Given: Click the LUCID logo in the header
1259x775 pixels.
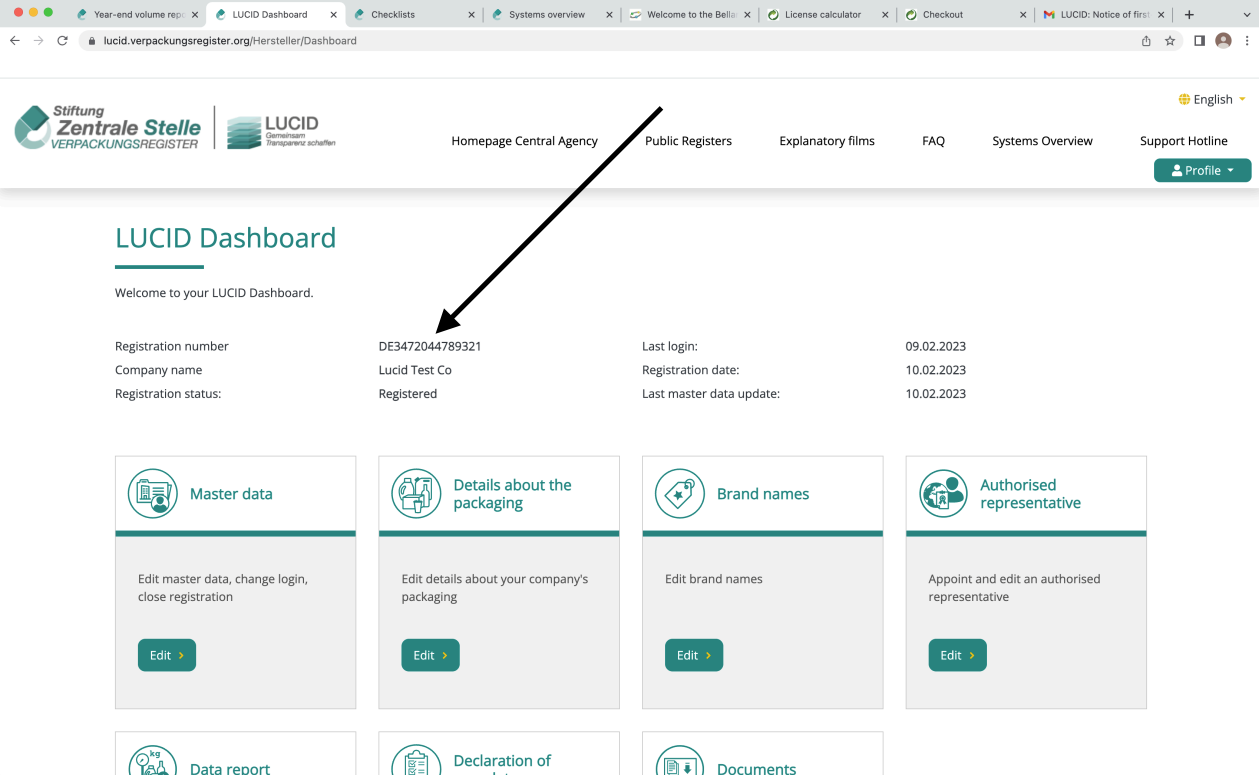Looking at the screenshot, I should click(281, 131).
